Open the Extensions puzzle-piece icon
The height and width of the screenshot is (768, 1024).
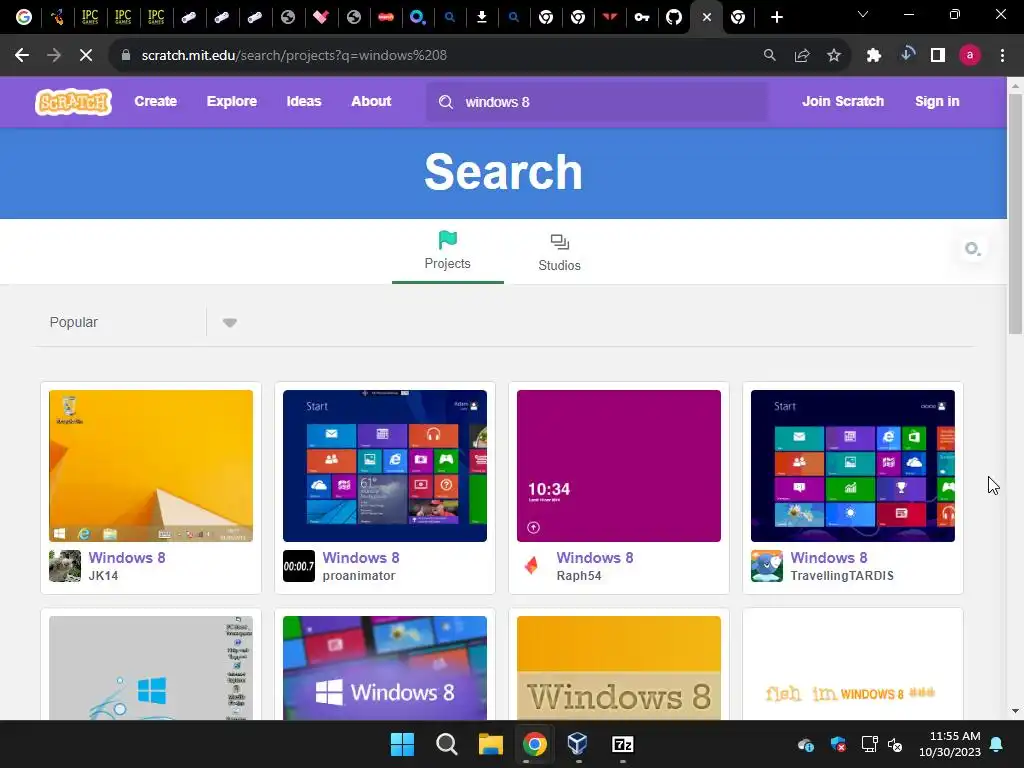(x=874, y=56)
